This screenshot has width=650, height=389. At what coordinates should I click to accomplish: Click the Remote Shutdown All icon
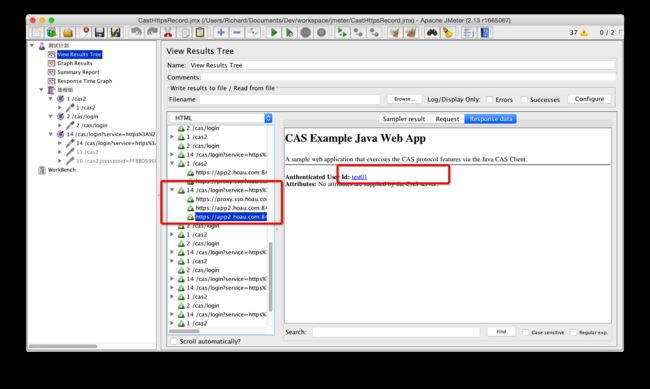[x=374, y=32]
